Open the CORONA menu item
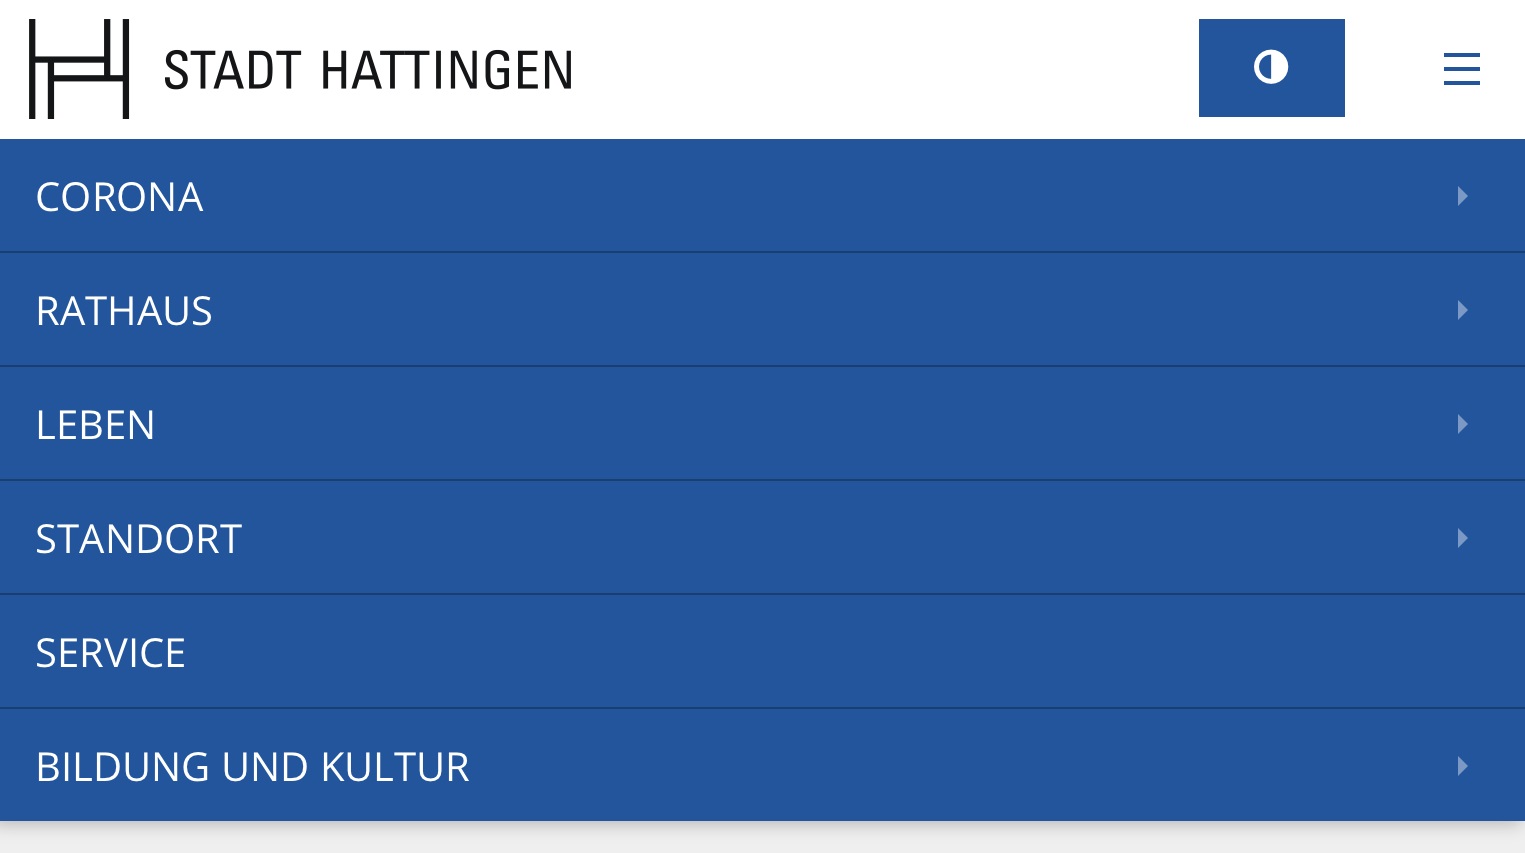Image resolution: width=1525 pixels, height=853 pixels. click(x=119, y=197)
